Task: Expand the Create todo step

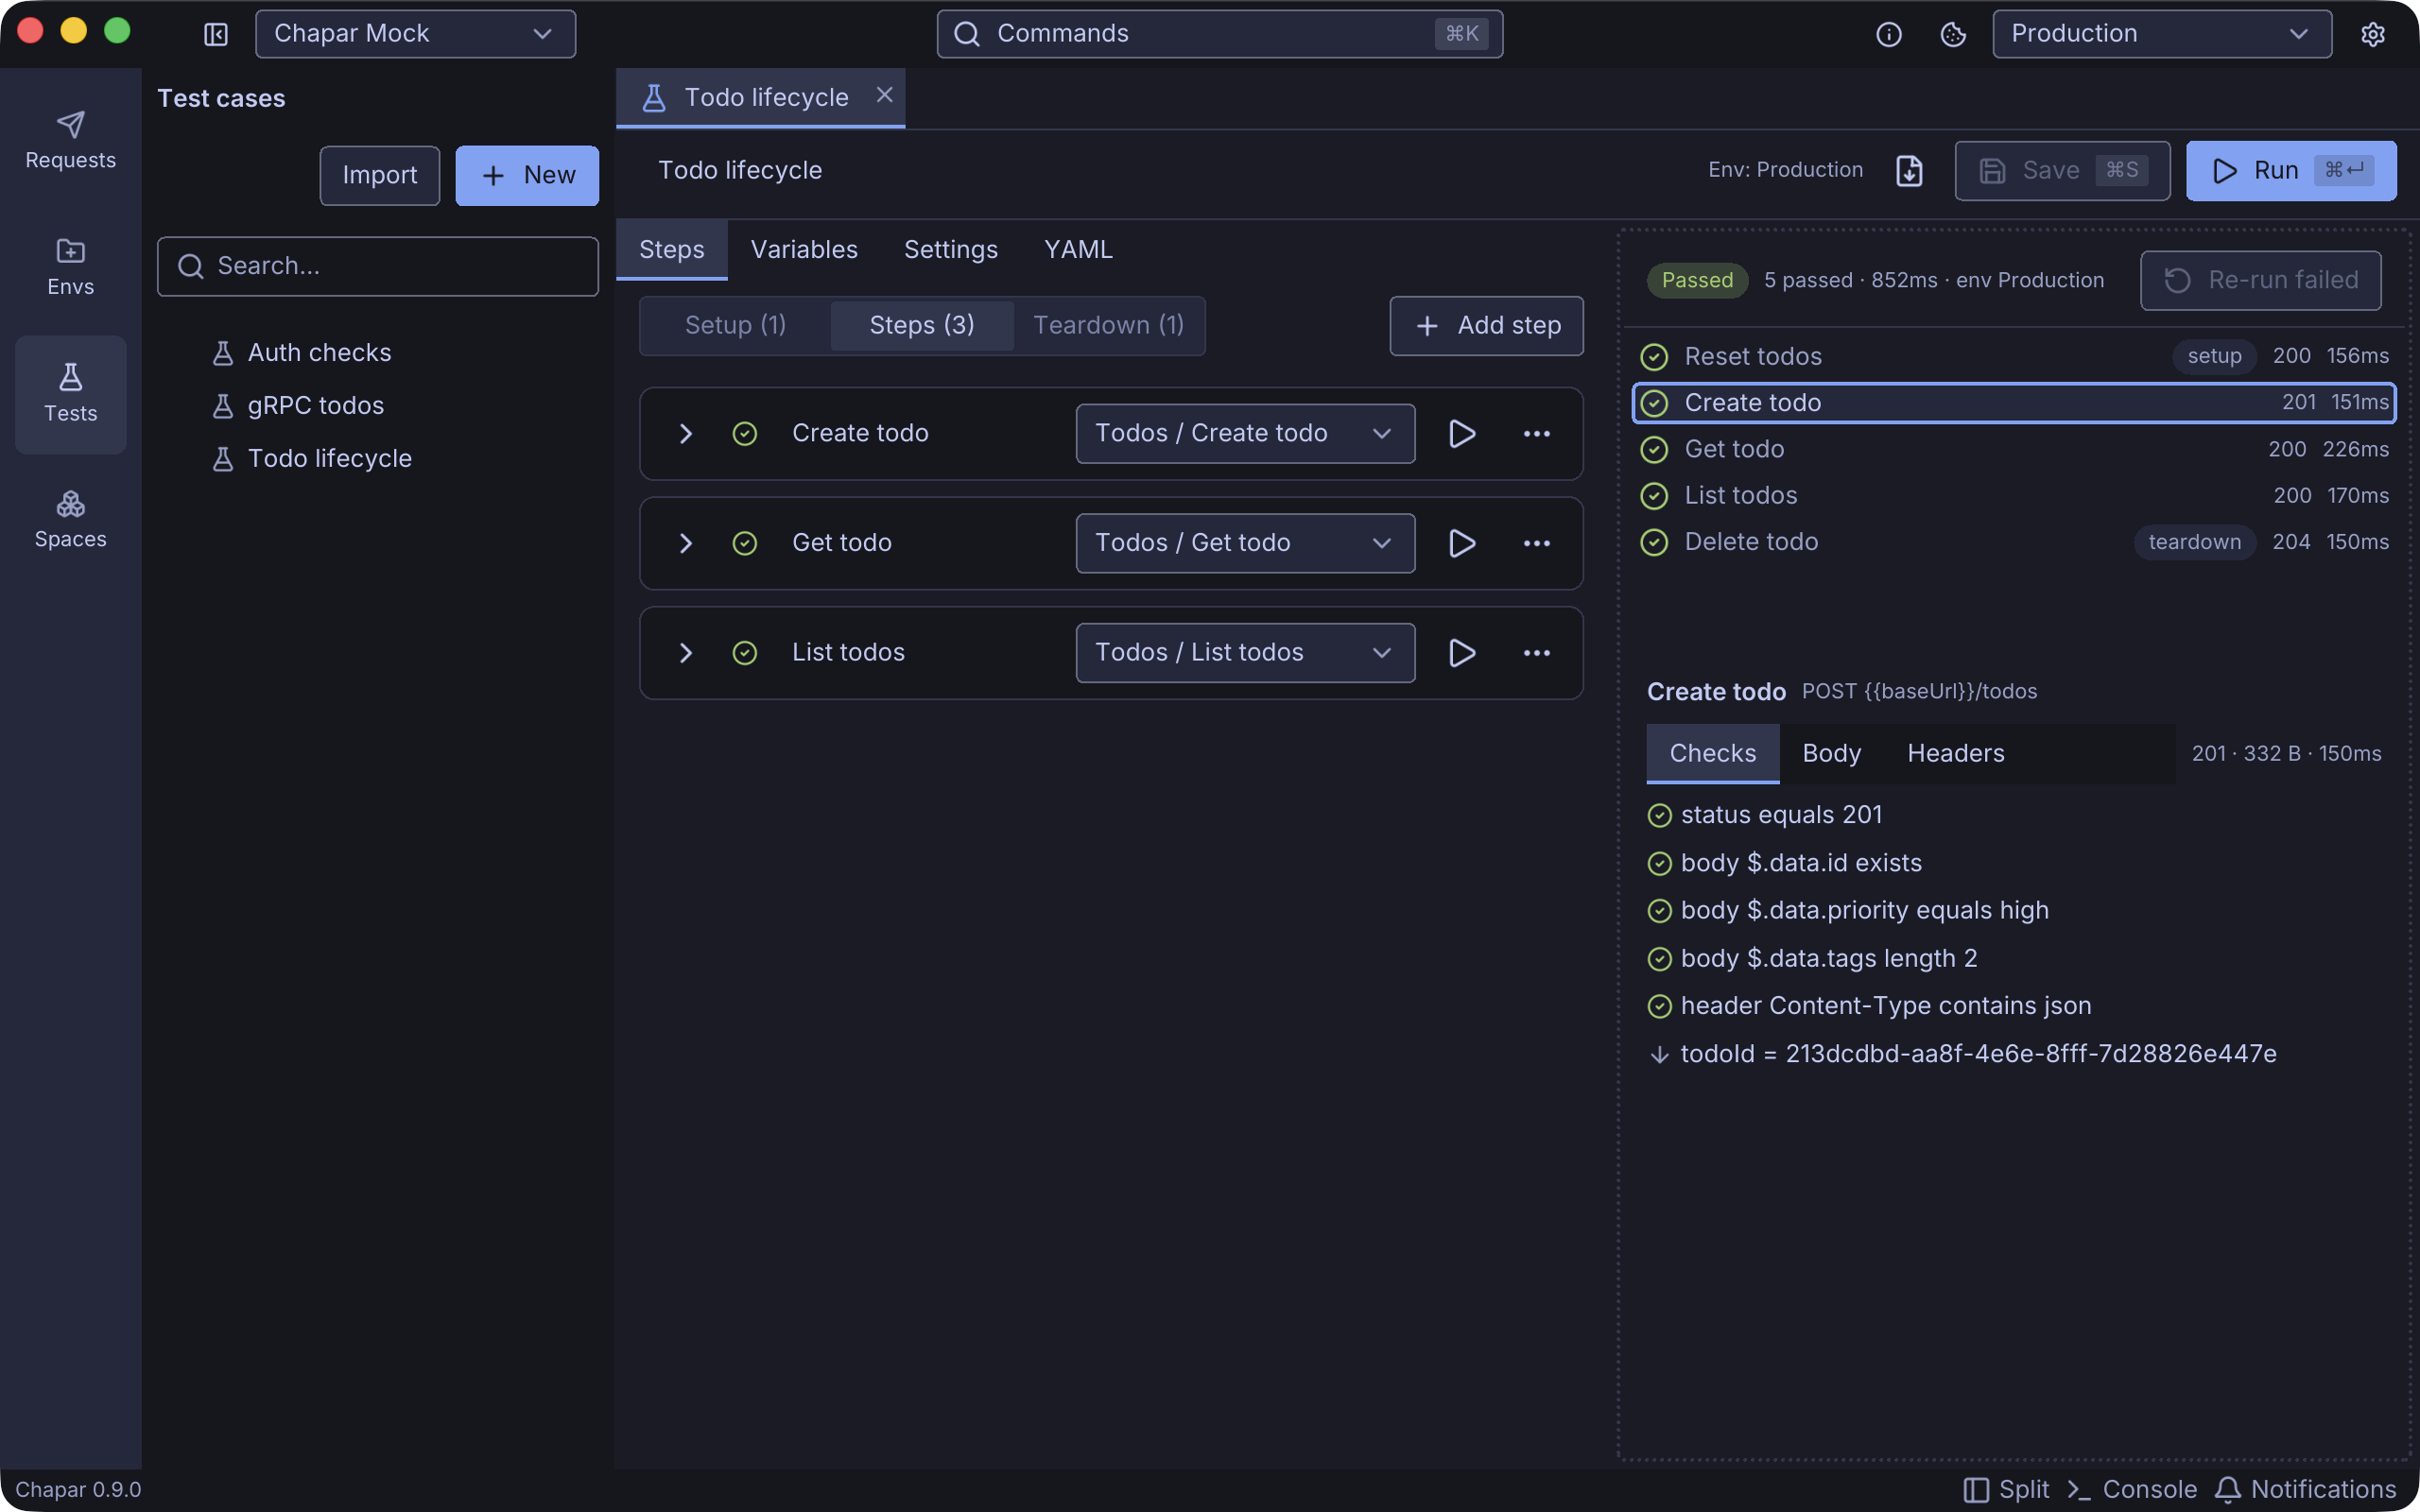Action: point(686,433)
